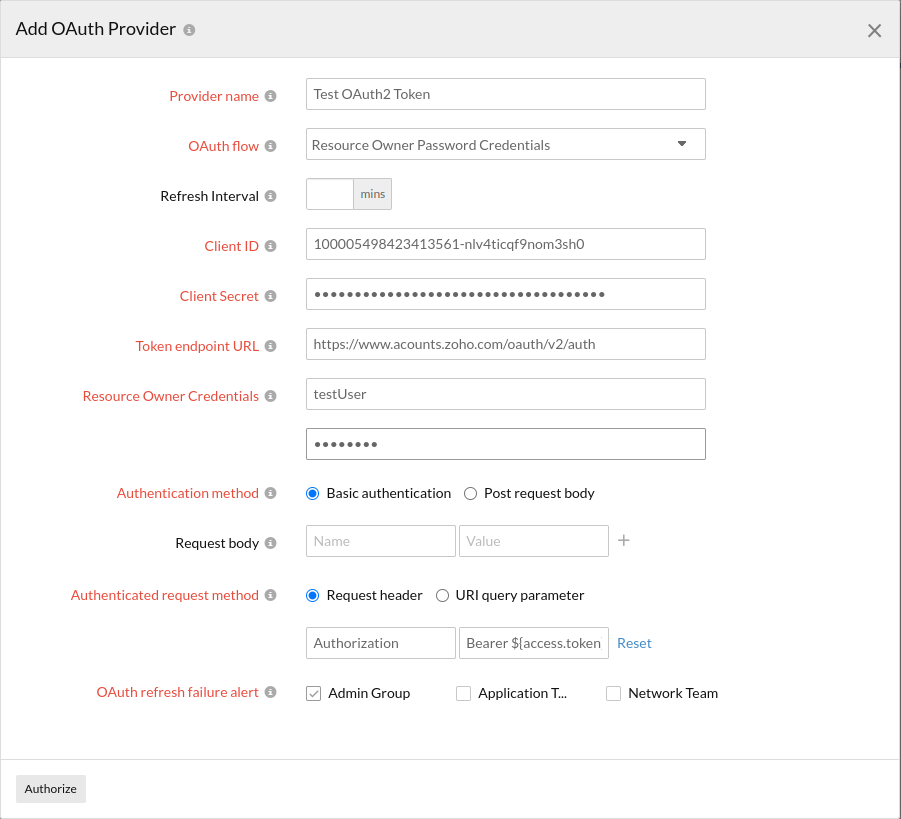Viewport: 901px width, 819px height.
Task: Click inside the Client ID text field
Action: coord(505,244)
